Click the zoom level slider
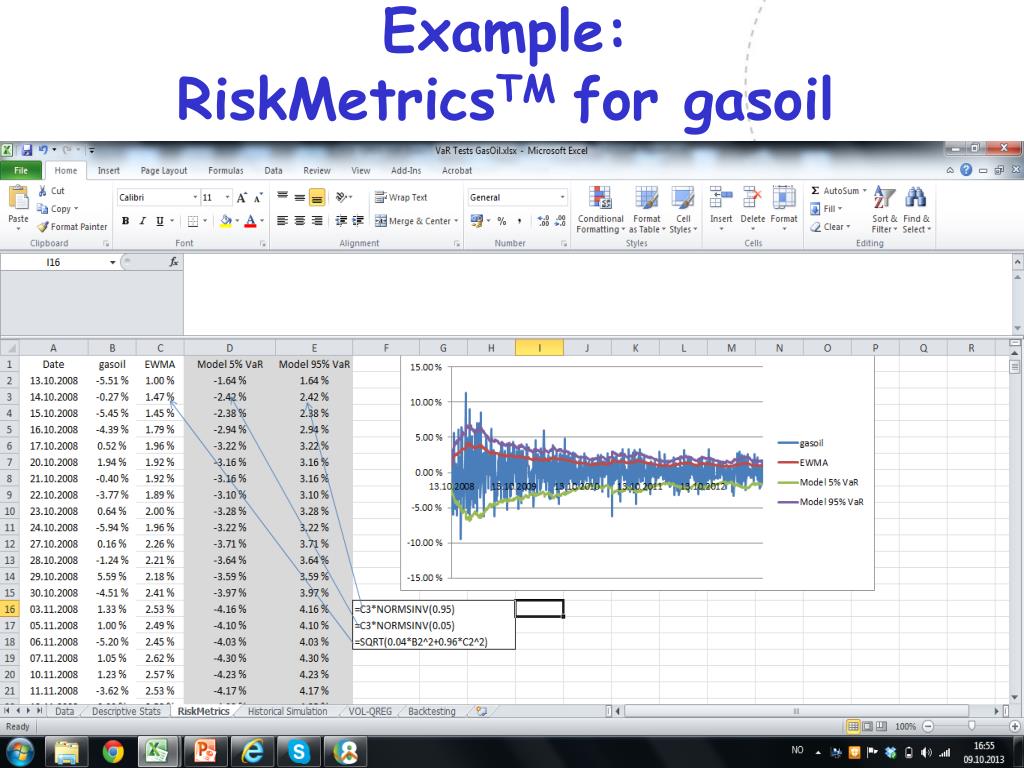 pos(971,726)
